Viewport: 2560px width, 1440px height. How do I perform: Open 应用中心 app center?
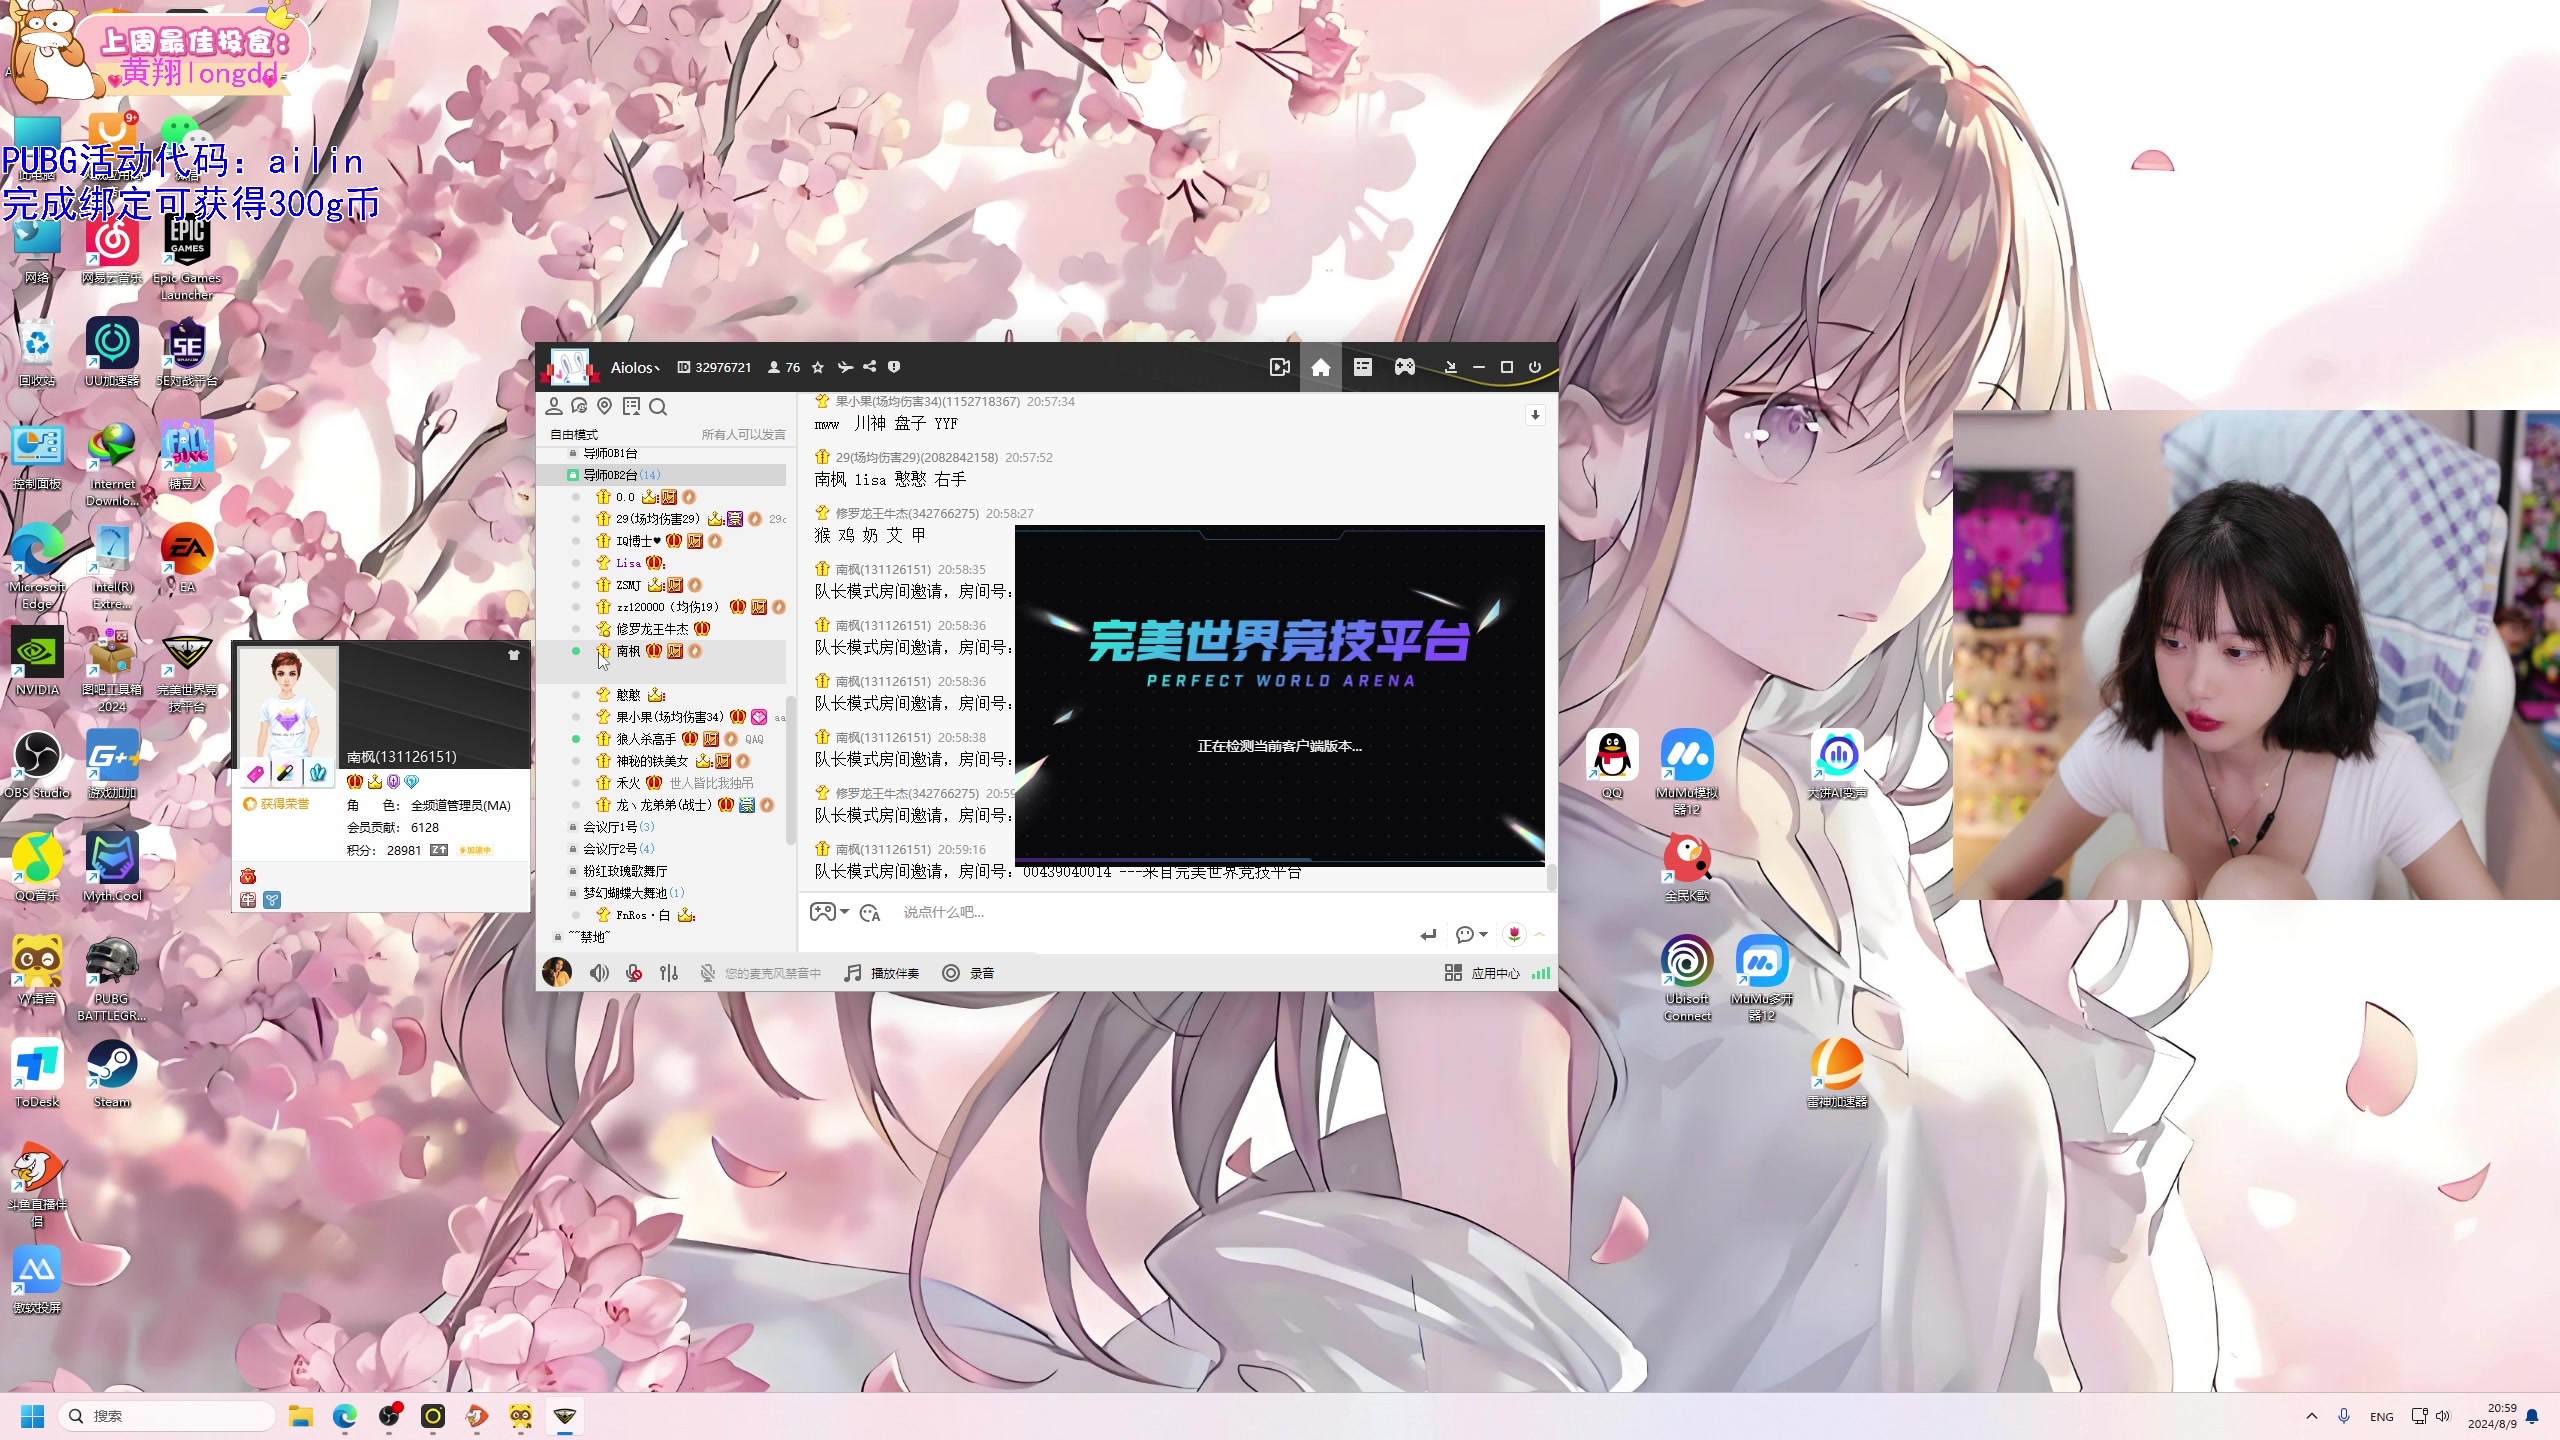tap(1482, 973)
